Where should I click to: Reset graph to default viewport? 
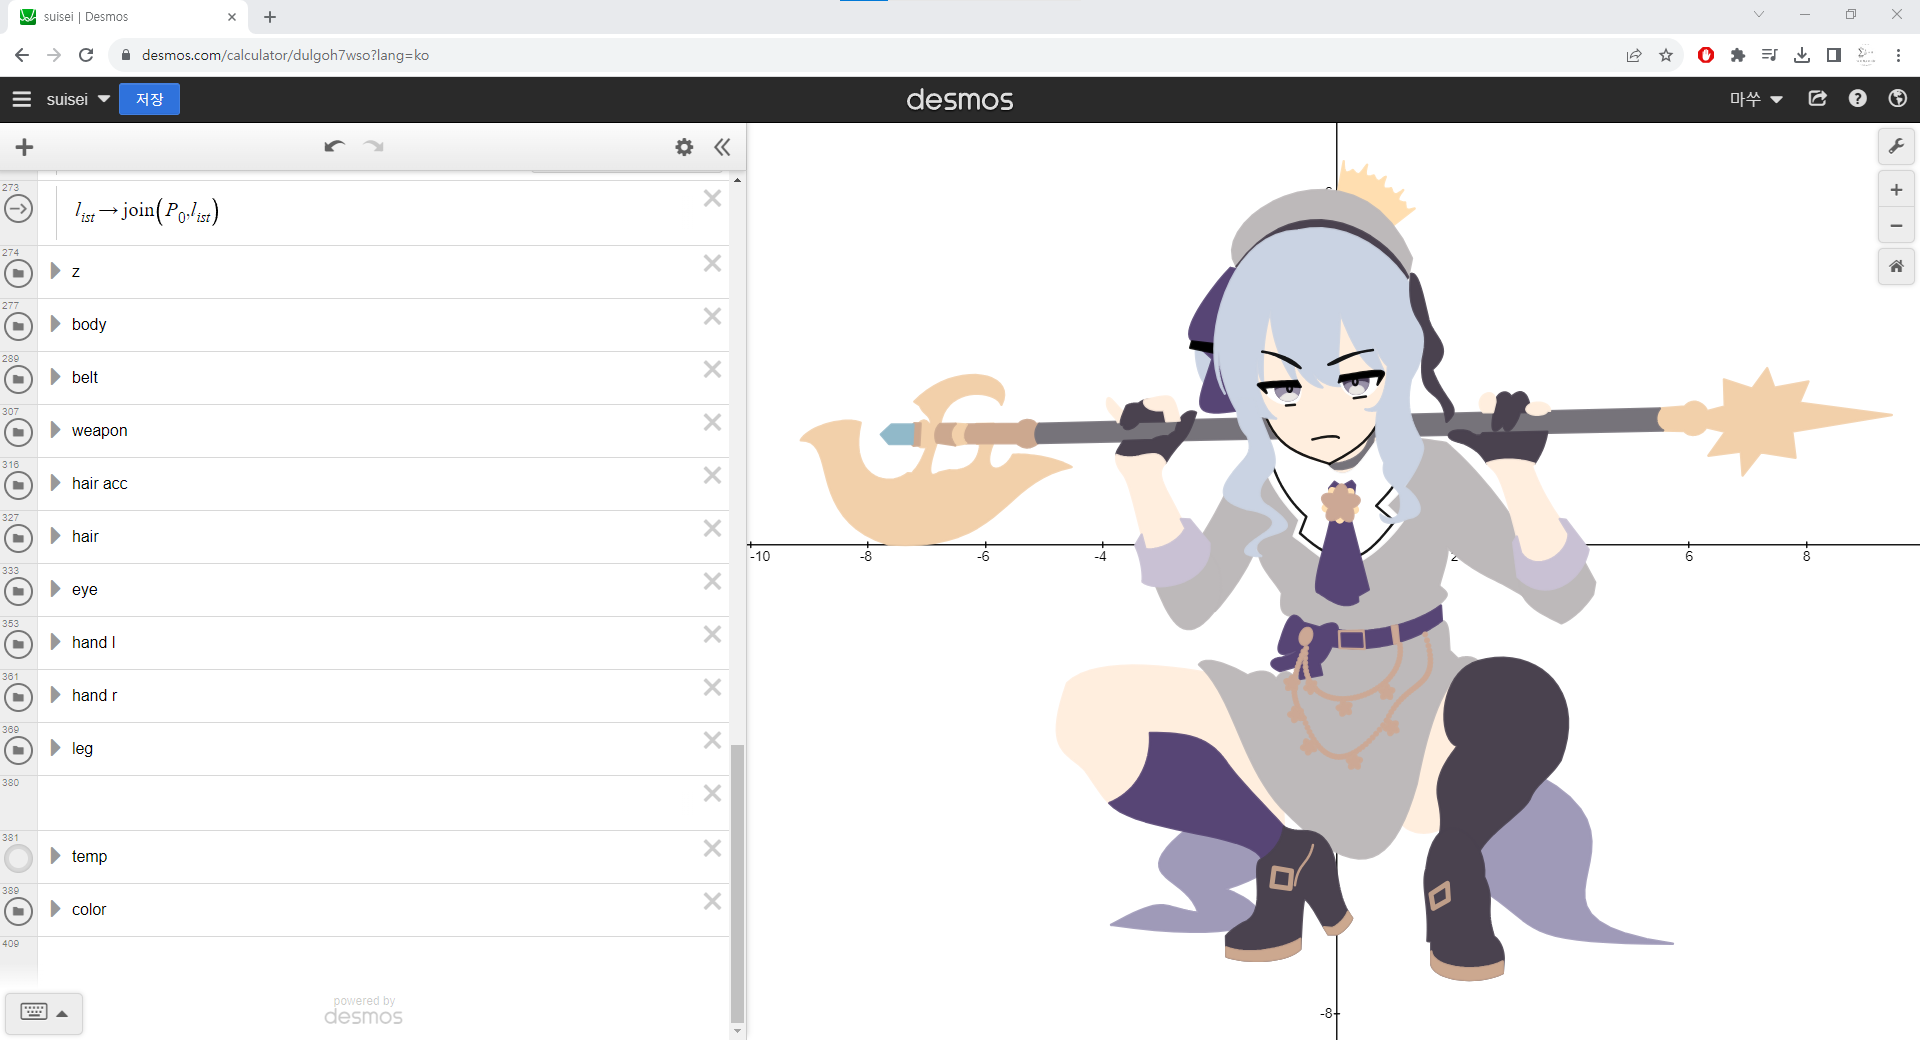click(1896, 266)
